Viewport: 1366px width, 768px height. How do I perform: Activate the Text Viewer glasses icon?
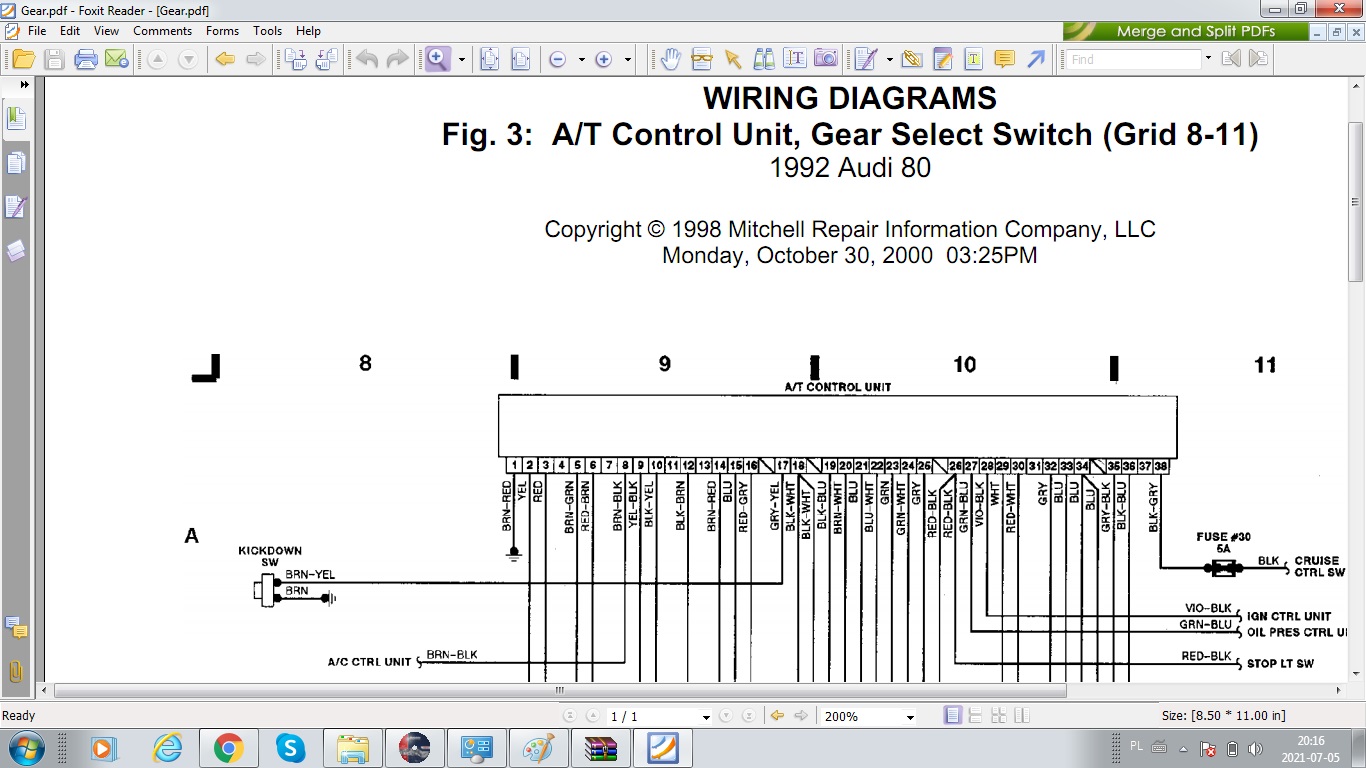tap(702, 59)
